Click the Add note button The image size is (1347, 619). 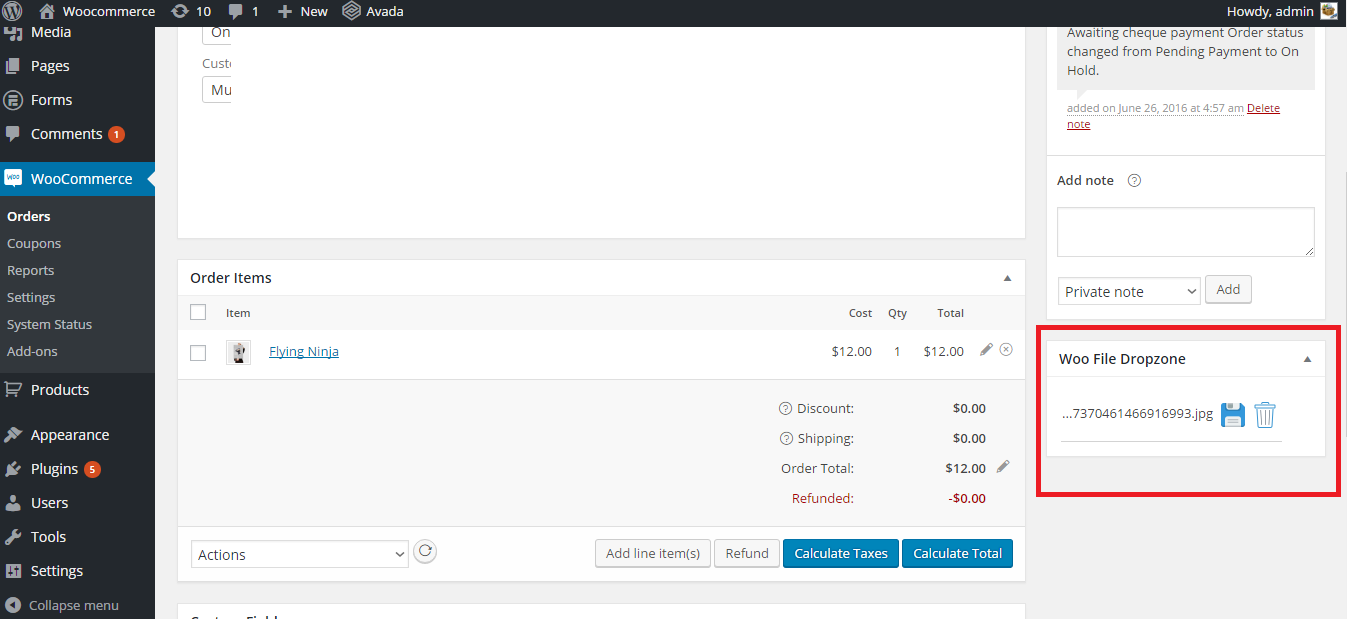1228,289
